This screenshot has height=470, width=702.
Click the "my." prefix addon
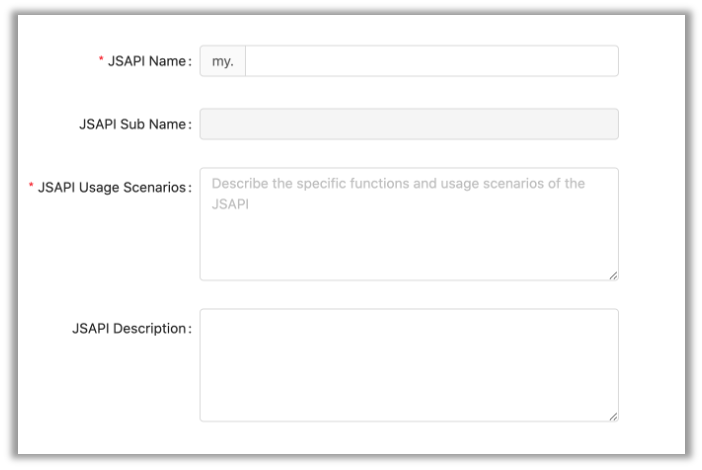coord(222,61)
